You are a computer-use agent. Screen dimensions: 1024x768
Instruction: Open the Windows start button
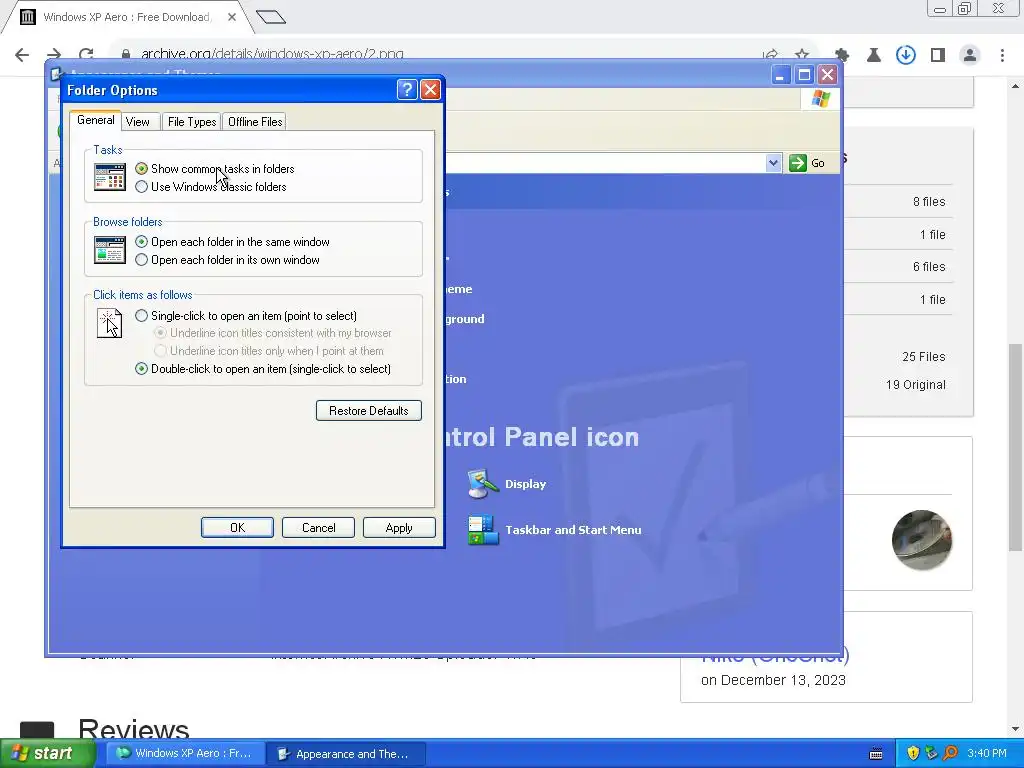48,753
